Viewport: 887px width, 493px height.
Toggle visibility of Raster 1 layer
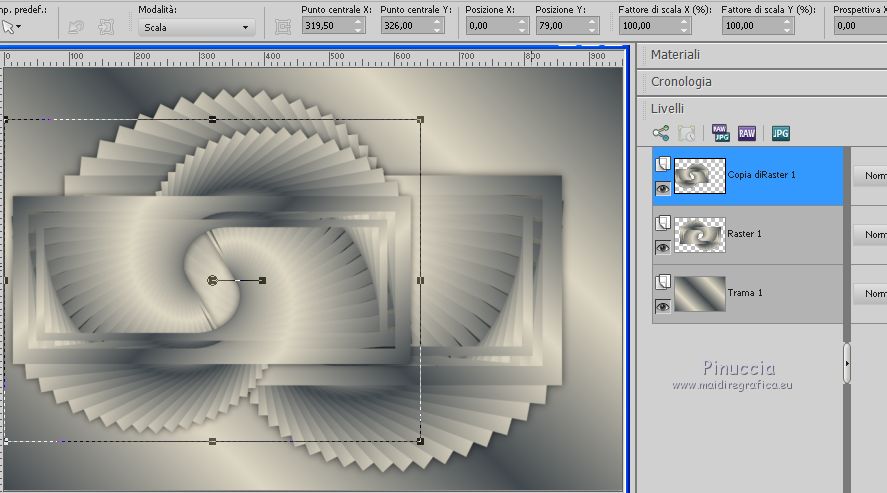point(662,247)
